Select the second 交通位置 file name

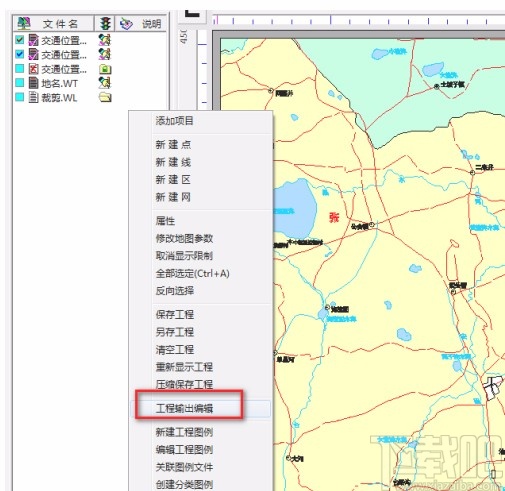pyautogui.click(x=64, y=55)
